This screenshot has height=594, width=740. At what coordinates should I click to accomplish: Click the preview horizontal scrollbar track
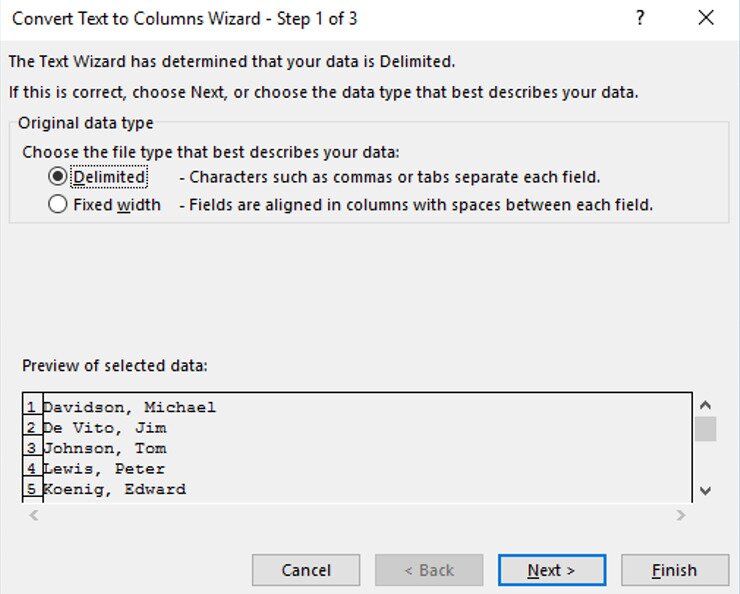coord(356,516)
